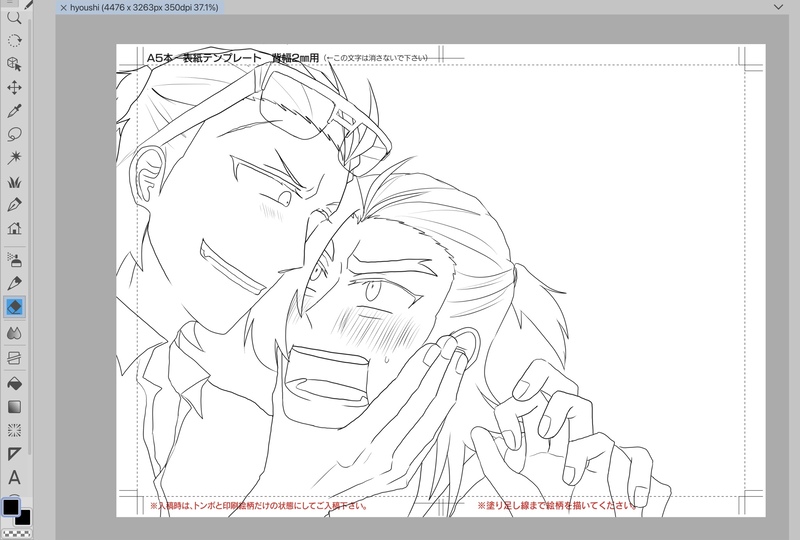This screenshot has height=540, width=800.
Task: Select the Eyedropper tool
Action: (x=14, y=111)
